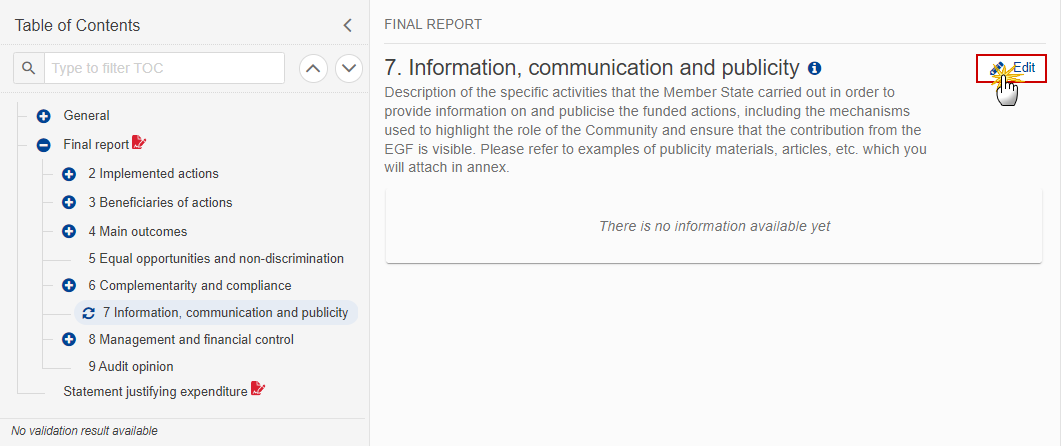Expand 6 Complementarity and compliance

coord(69,286)
